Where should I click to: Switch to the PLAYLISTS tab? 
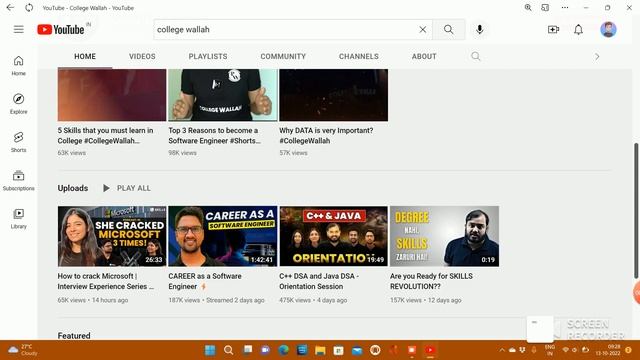coord(208,56)
